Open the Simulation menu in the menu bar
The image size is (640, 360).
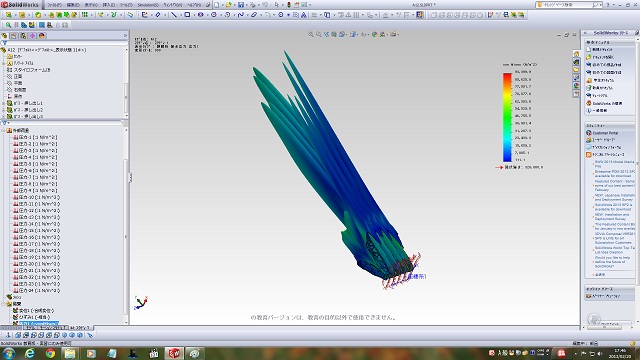148,5
